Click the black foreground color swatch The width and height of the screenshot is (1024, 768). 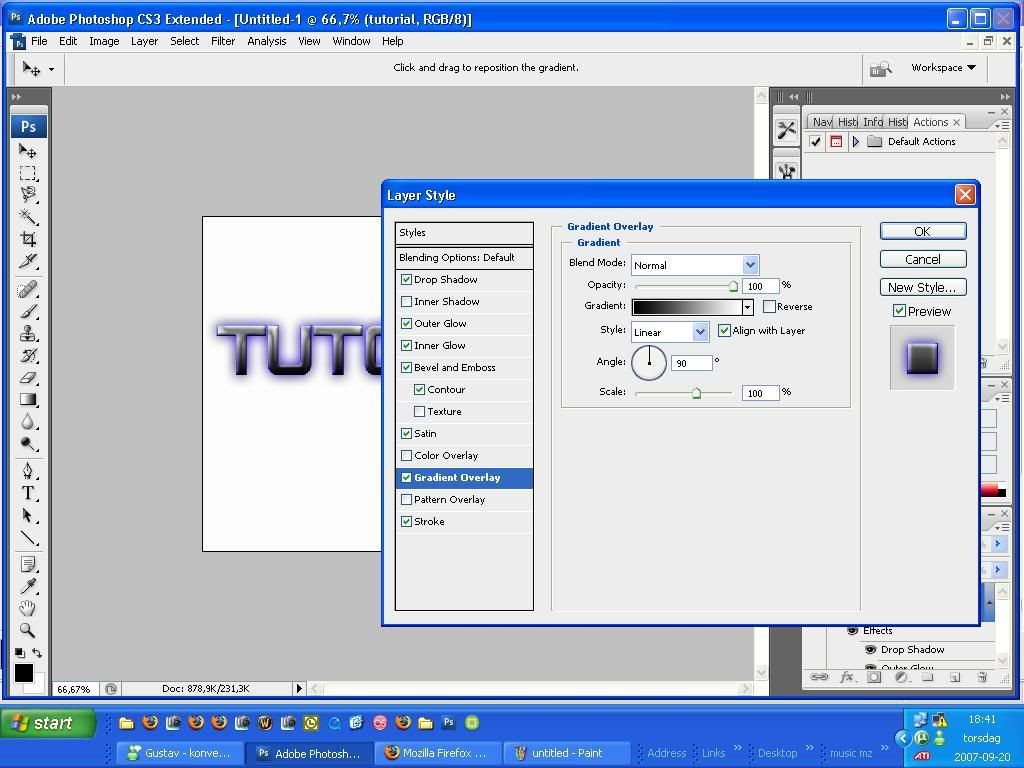[x=24, y=673]
